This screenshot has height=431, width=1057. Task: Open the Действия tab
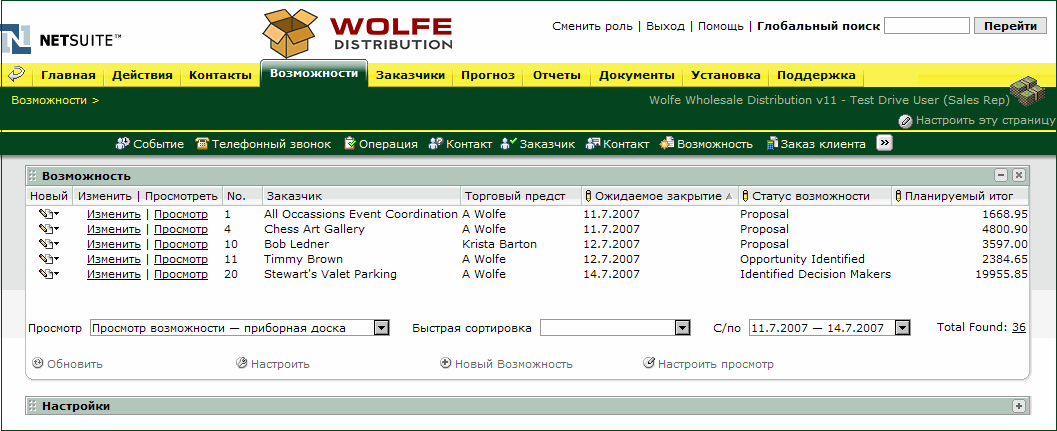click(x=142, y=76)
